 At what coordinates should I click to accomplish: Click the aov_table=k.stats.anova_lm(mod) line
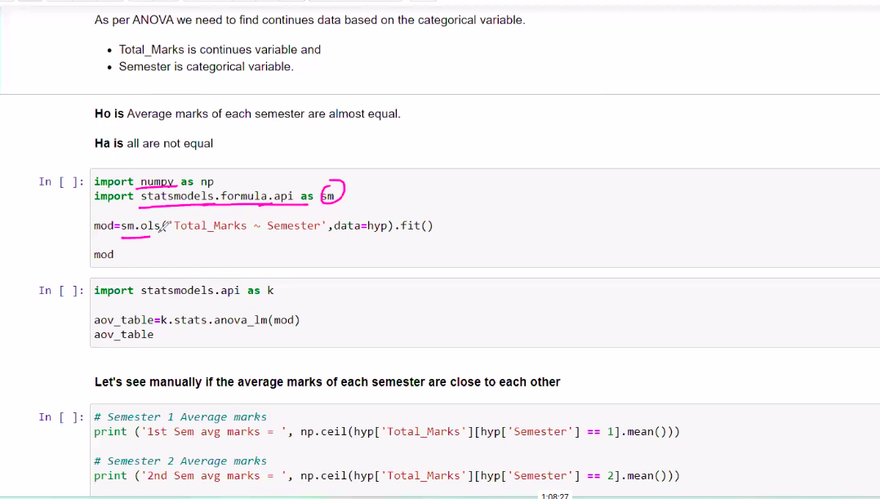[197, 320]
